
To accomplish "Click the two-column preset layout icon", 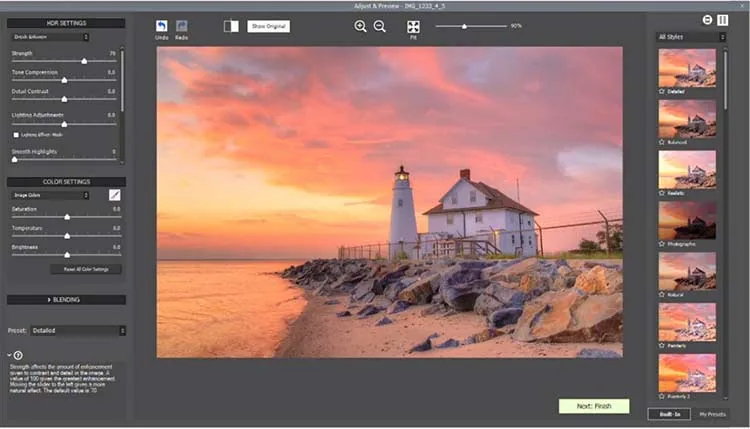I will pyautogui.click(x=723, y=20).
